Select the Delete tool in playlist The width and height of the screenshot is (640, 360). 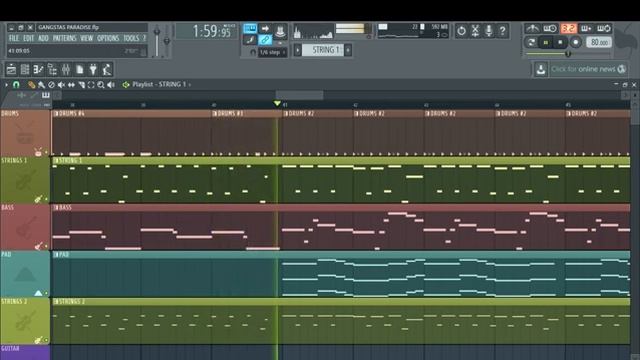(51, 84)
